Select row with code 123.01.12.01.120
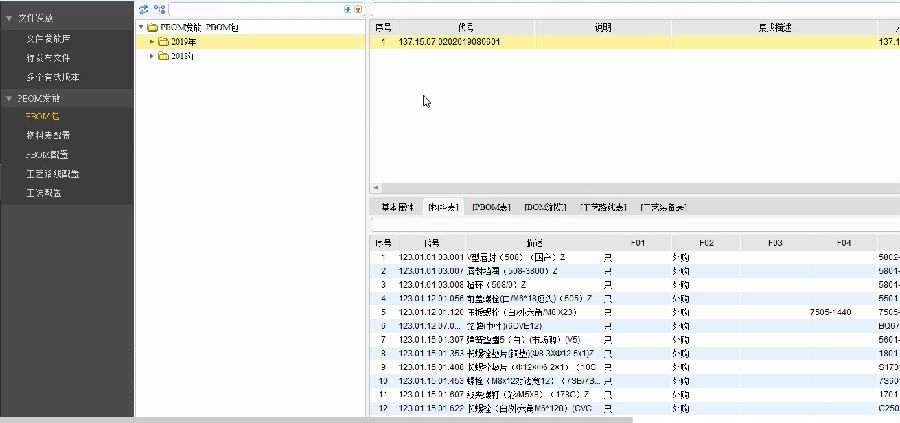Screen dimensions: 900x423 (635, 312)
